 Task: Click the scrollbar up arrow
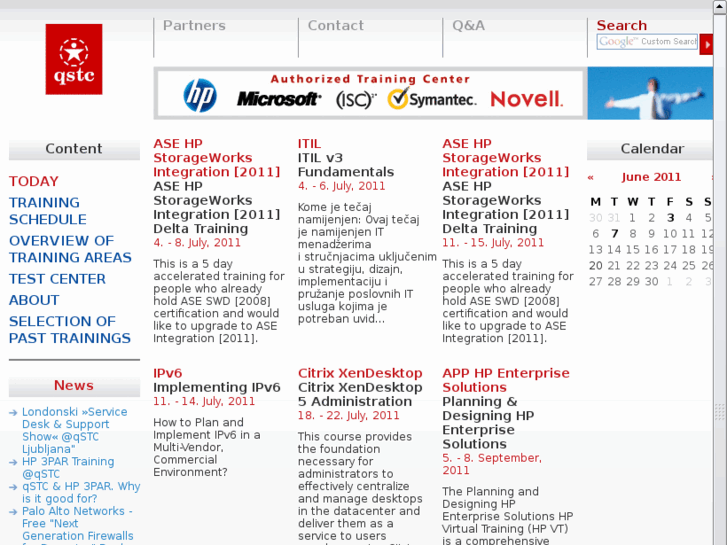720,7
